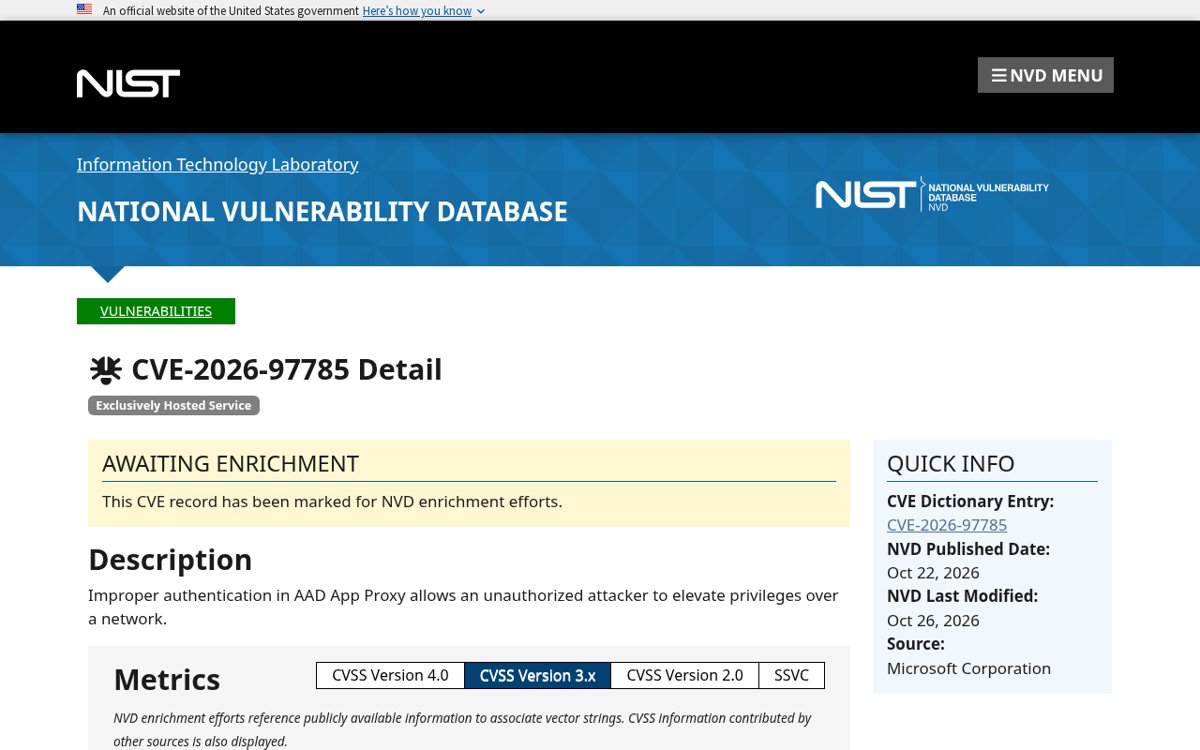Image resolution: width=1200 pixels, height=750 pixels.
Task: Open the CVE-2026-97785 dictionary entry link
Action: (946, 525)
